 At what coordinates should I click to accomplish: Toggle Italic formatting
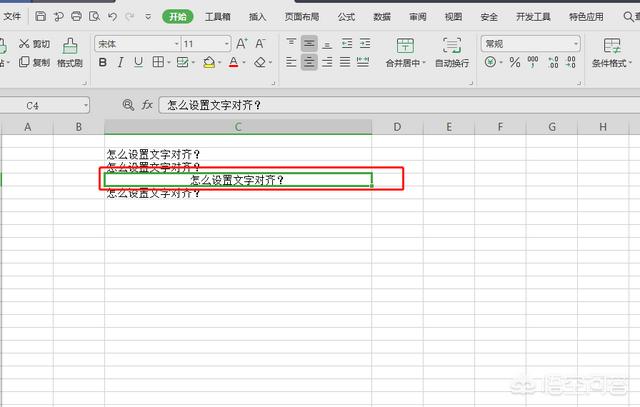120,62
